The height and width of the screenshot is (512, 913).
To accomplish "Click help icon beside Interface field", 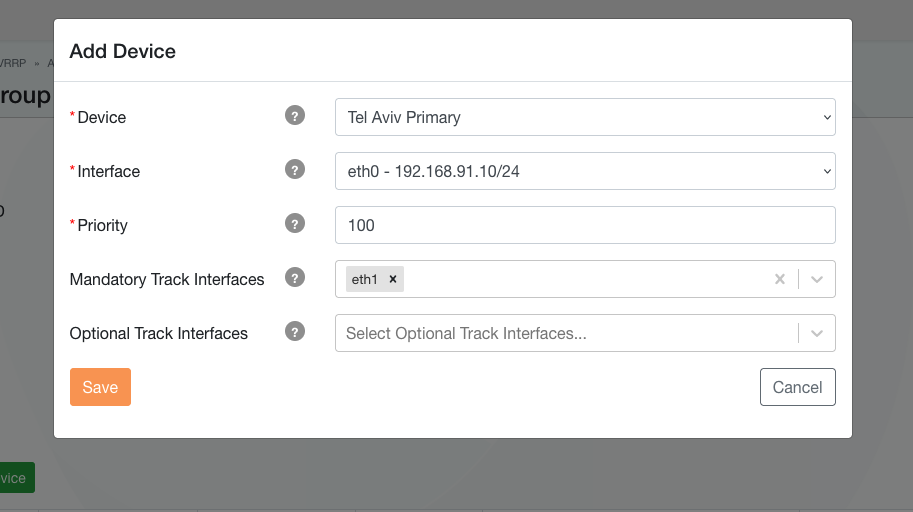I will pyautogui.click(x=294, y=170).
